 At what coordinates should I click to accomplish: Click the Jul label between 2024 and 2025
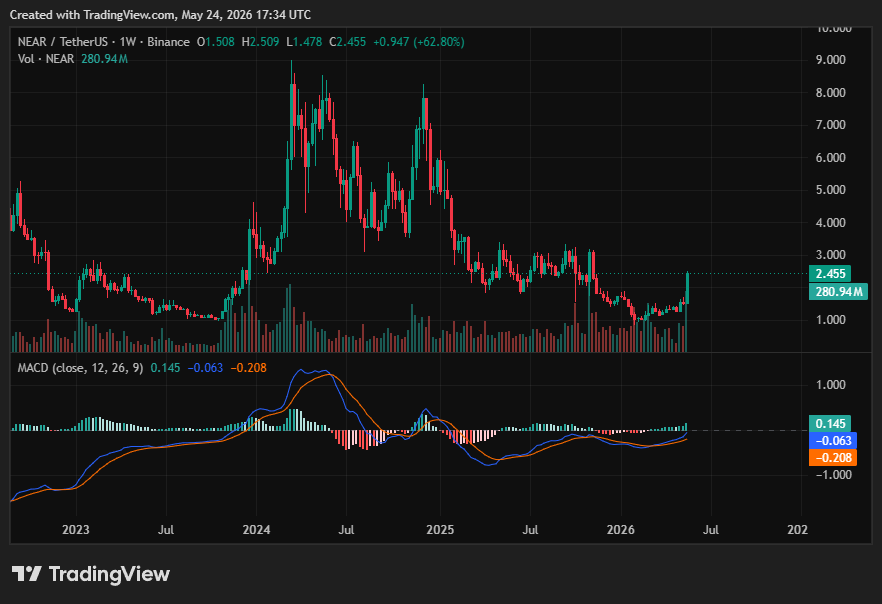pos(346,530)
